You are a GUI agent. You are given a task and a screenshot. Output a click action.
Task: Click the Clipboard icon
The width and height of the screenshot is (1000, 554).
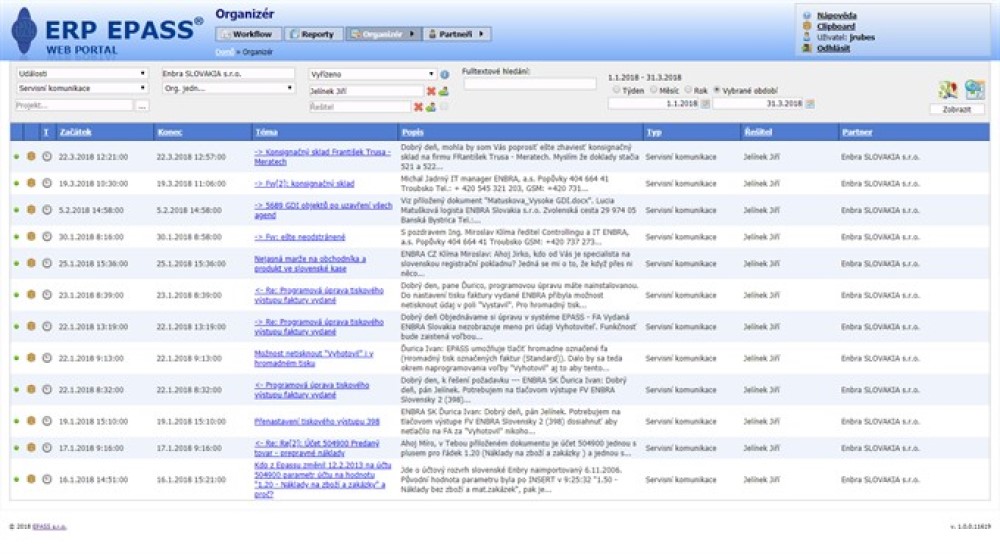807,27
